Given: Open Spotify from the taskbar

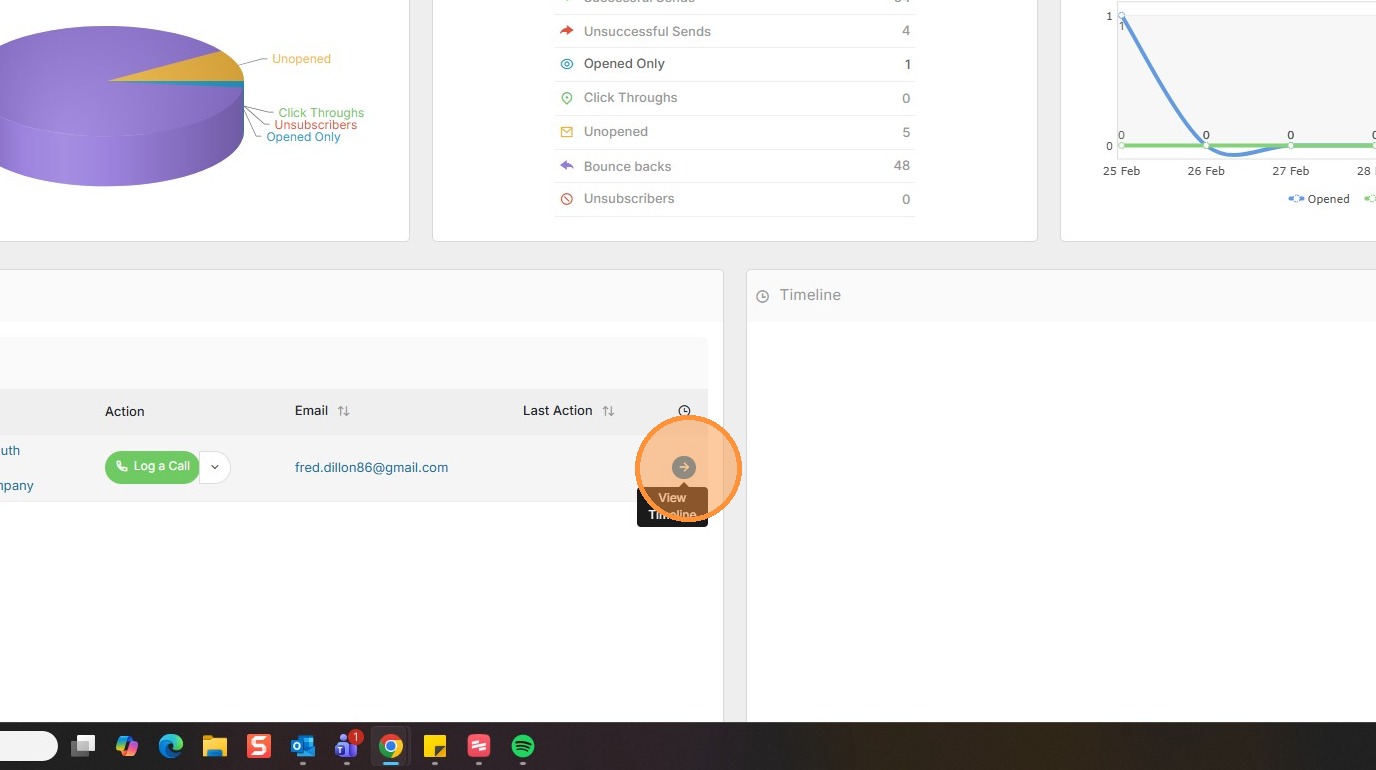Looking at the screenshot, I should tap(523, 746).
